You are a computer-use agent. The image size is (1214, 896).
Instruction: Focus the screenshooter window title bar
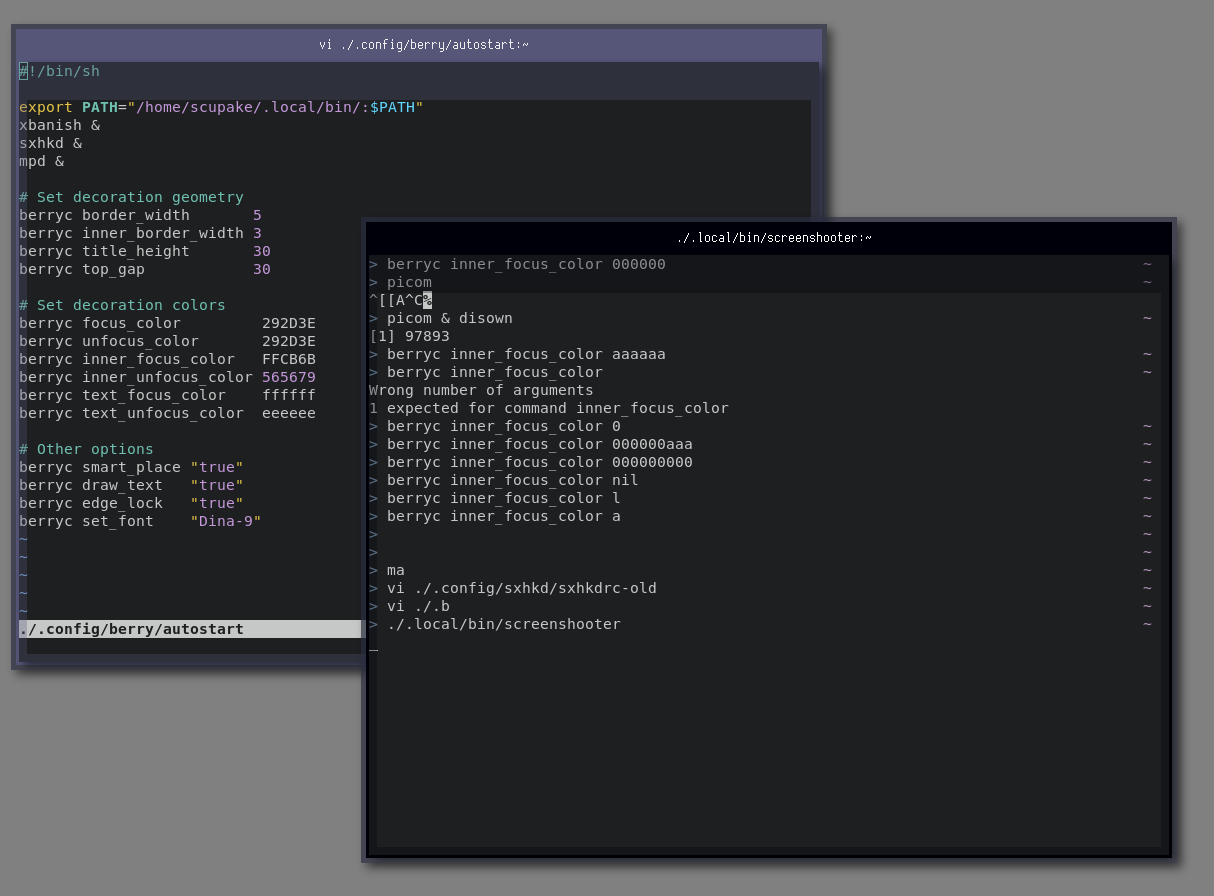pyautogui.click(x=769, y=238)
